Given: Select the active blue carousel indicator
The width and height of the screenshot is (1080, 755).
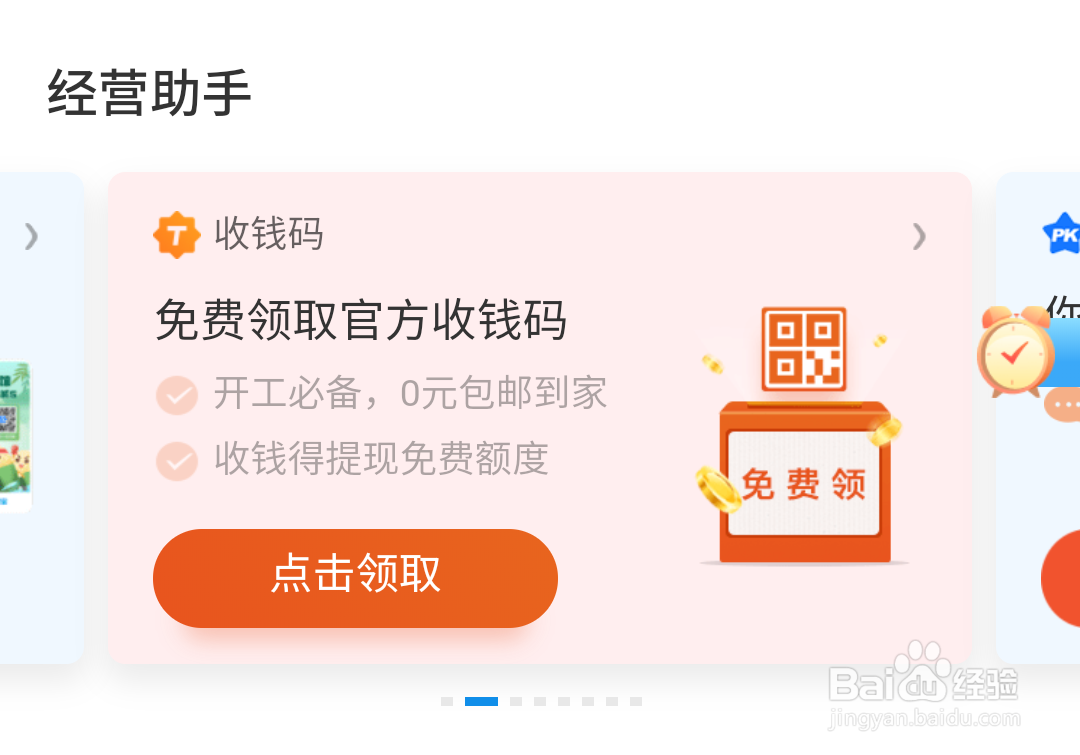Looking at the screenshot, I should (481, 701).
